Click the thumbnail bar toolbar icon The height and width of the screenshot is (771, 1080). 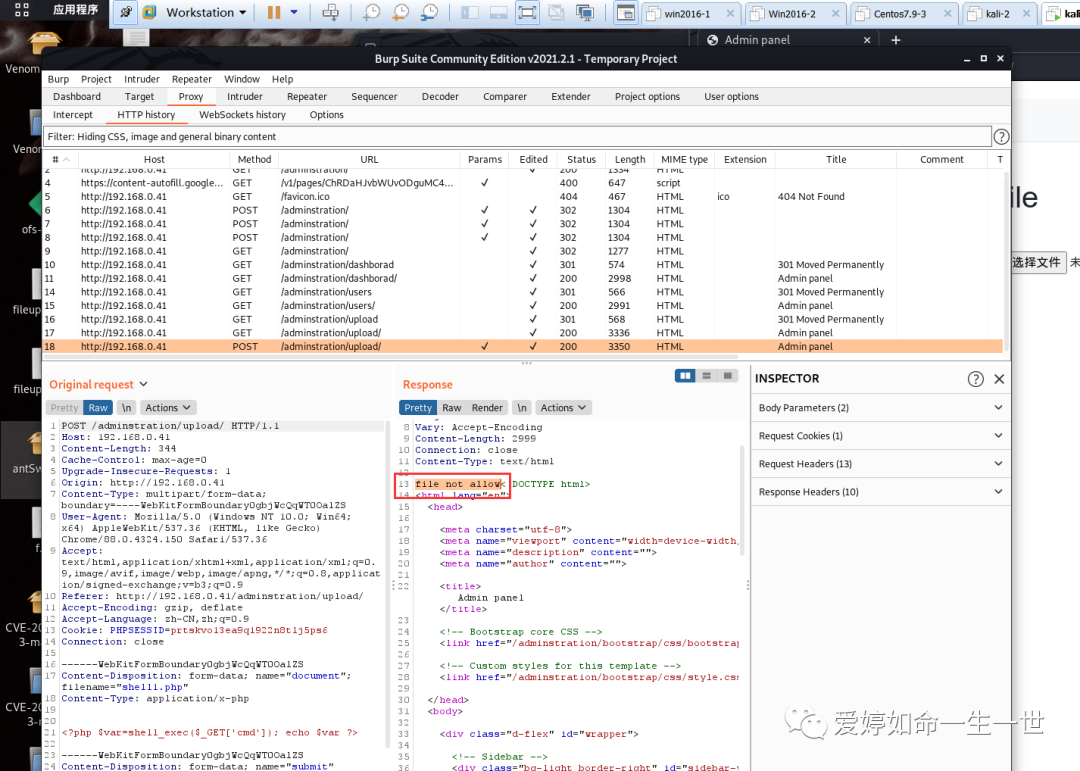(x=499, y=12)
